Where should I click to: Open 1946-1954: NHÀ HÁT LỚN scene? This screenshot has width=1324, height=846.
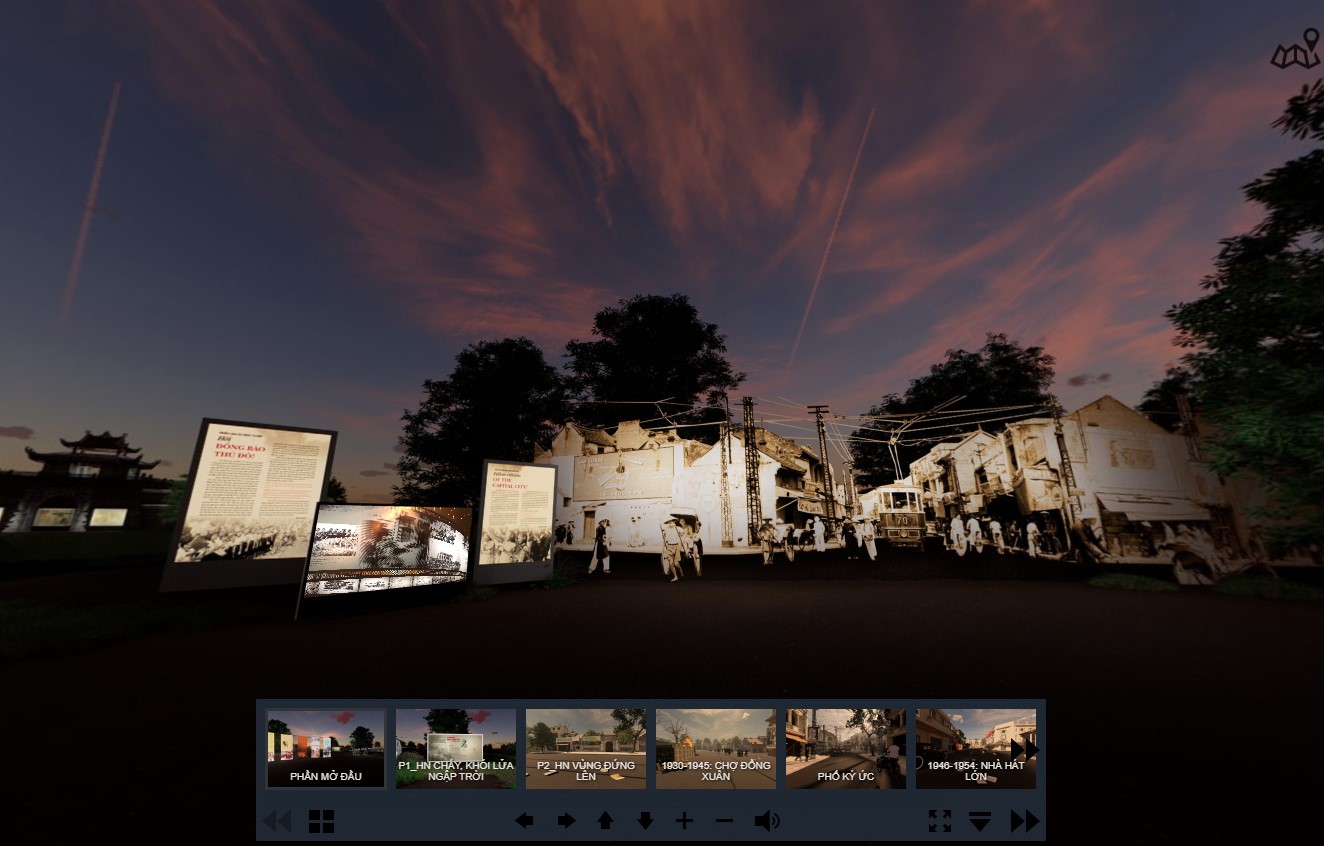[976, 749]
